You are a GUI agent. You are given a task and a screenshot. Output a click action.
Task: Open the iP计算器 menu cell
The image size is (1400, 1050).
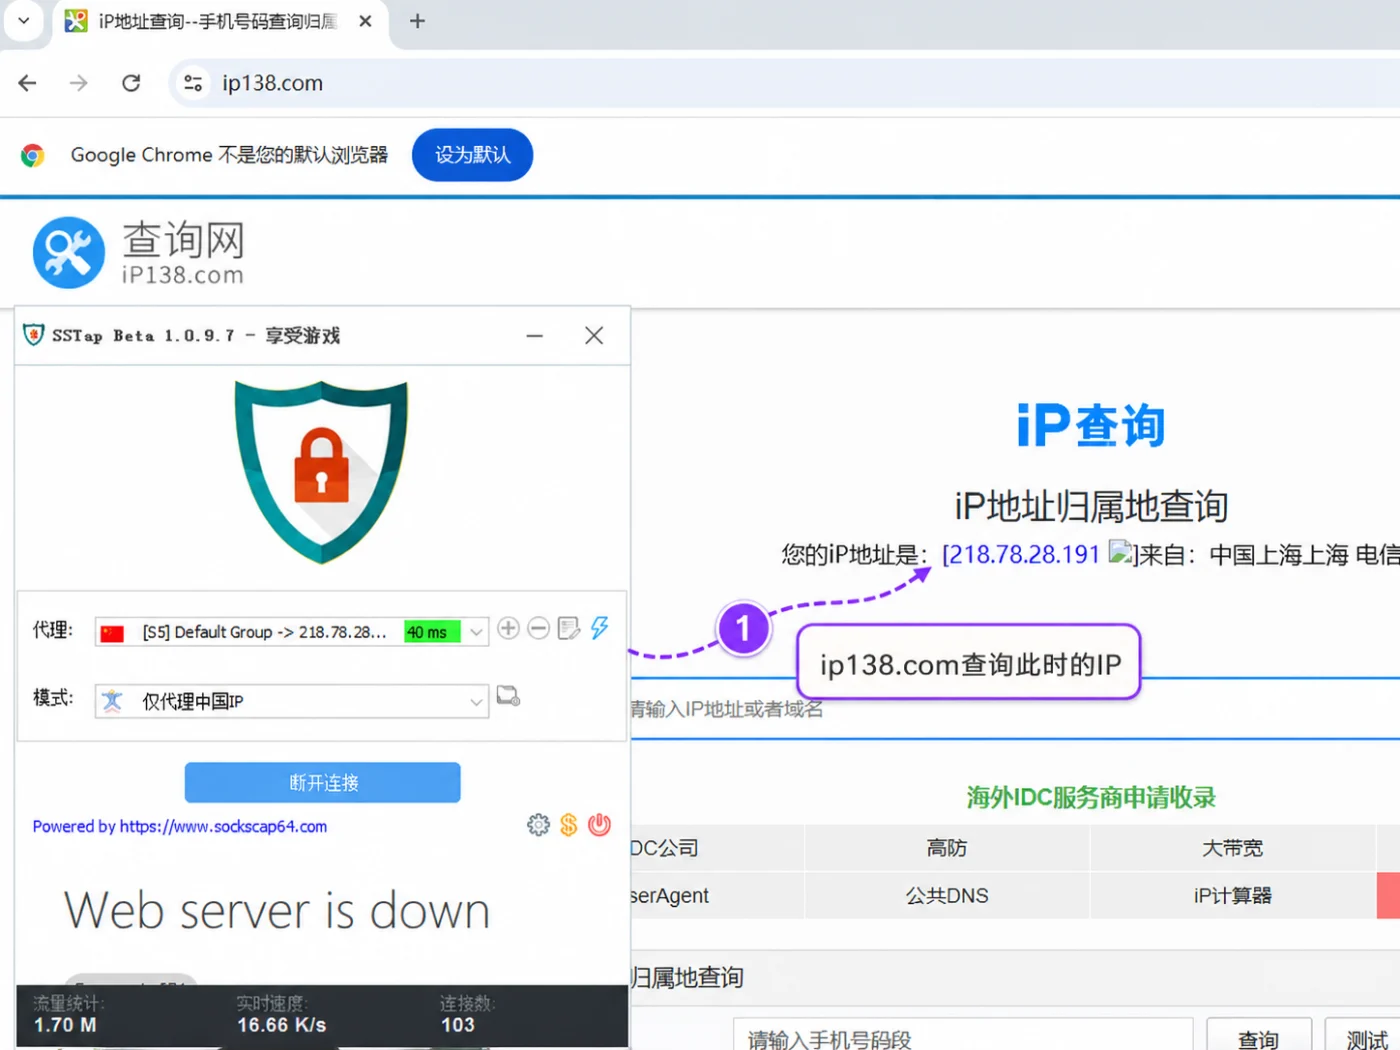pos(1232,895)
